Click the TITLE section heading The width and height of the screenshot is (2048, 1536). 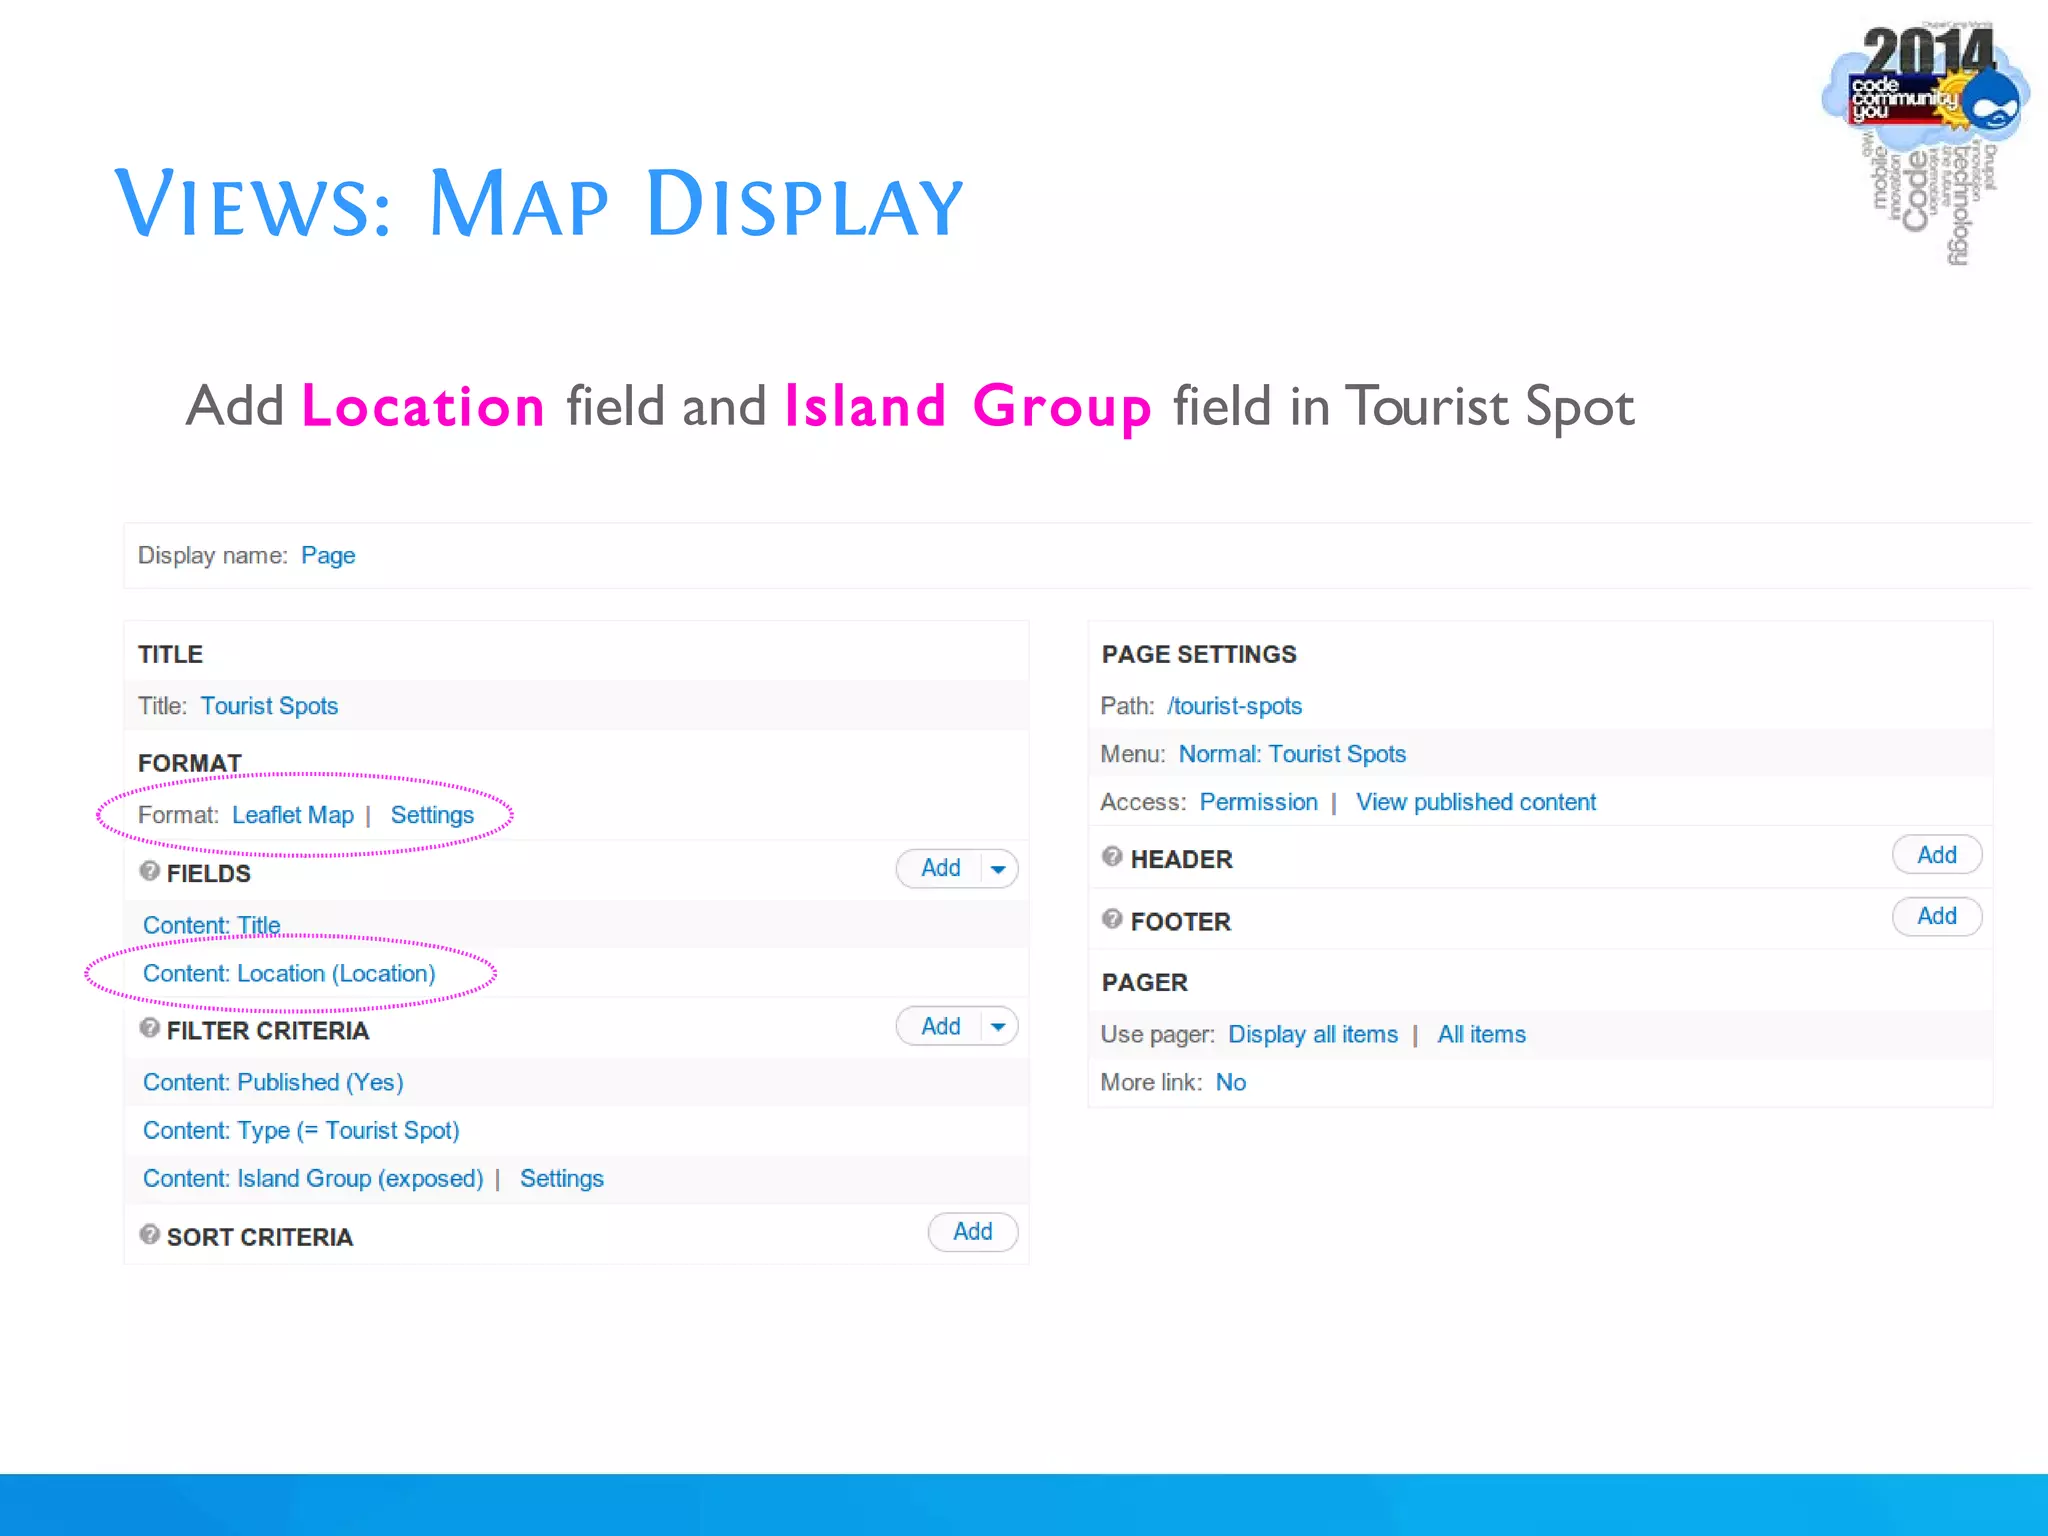pyautogui.click(x=170, y=654)
